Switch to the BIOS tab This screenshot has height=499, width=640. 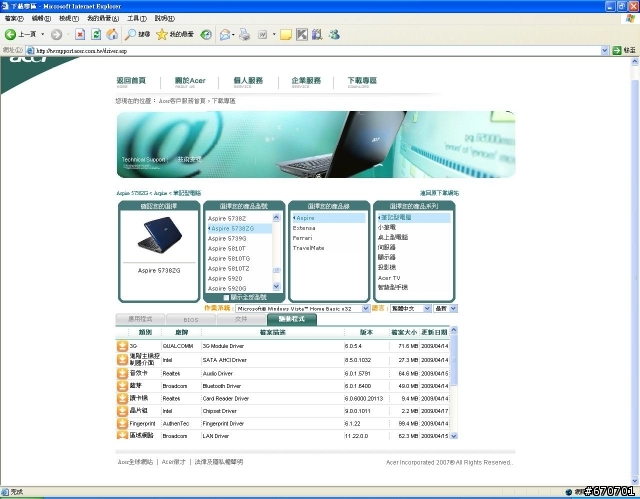(191, 319)
